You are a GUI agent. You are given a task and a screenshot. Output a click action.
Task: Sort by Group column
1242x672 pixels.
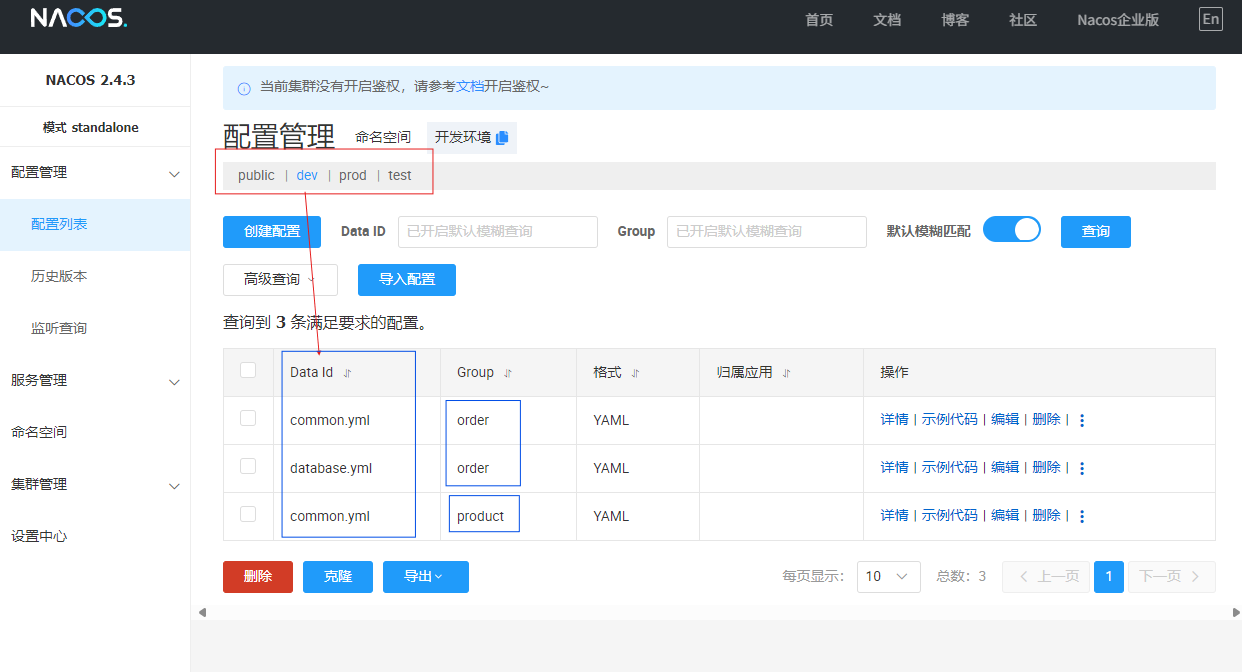pyautogui.click(x=508, y=373)
